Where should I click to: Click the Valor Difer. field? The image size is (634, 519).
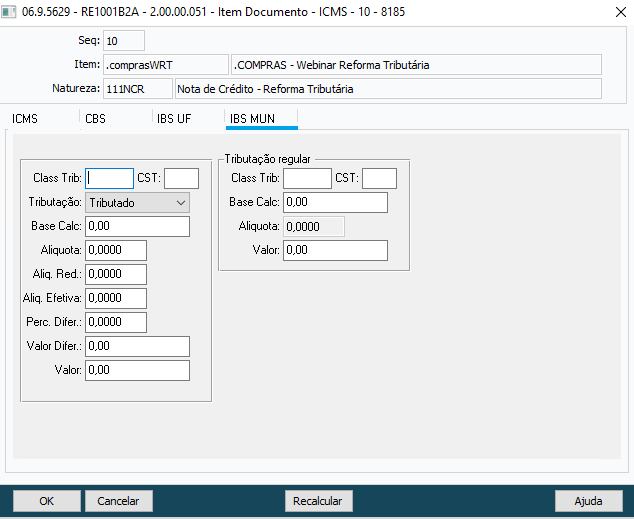coord(137,346)
